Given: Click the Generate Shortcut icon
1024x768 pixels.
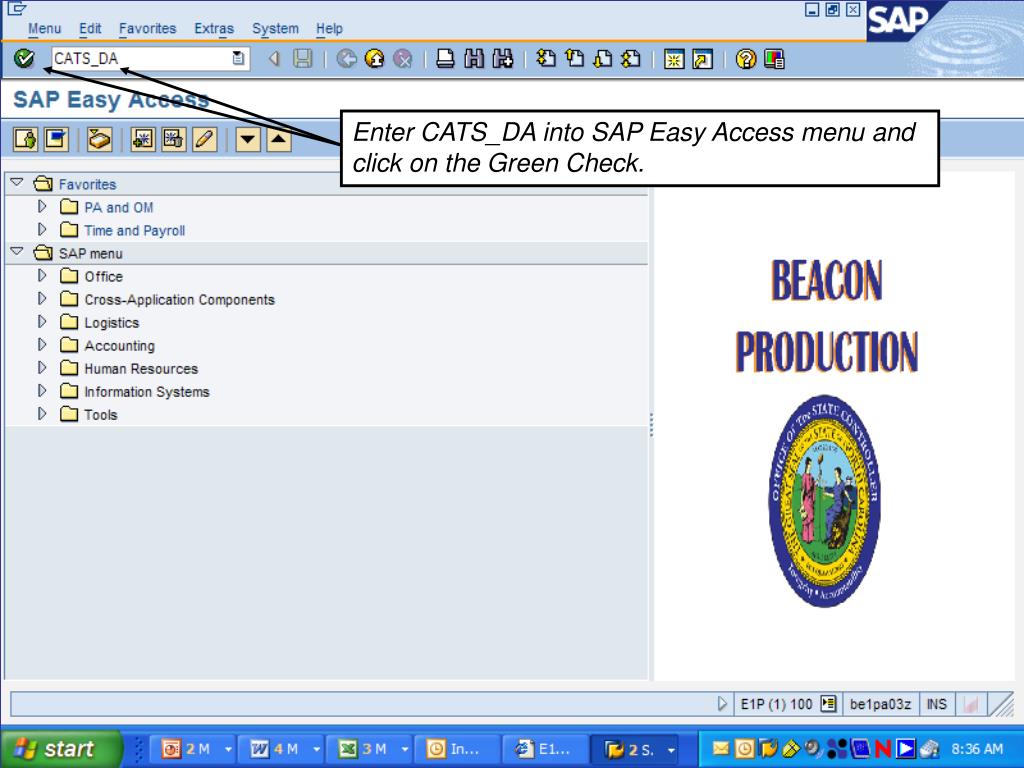Looking at the screenshot, I should coord(703,59).
